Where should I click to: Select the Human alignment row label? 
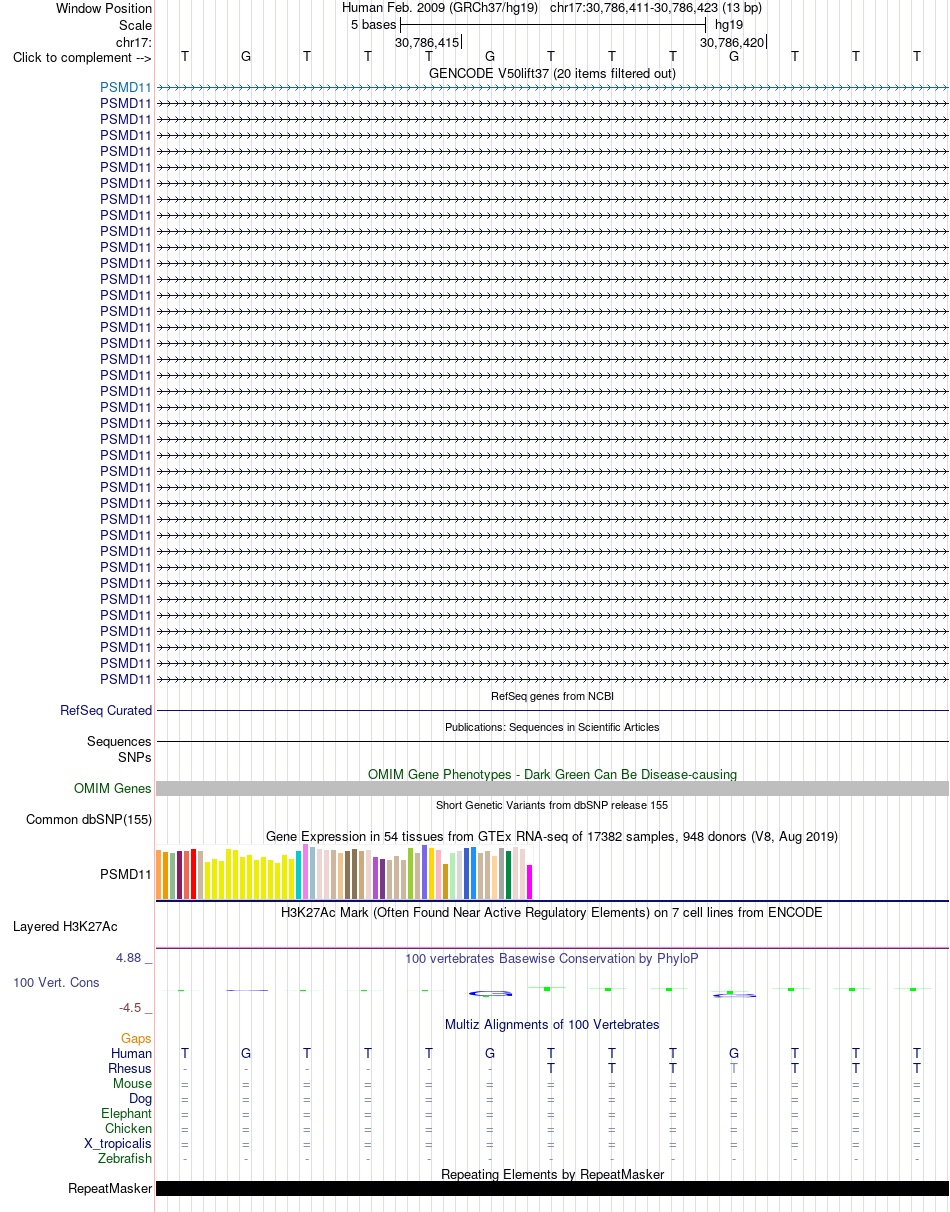(x=132, y=1053)
